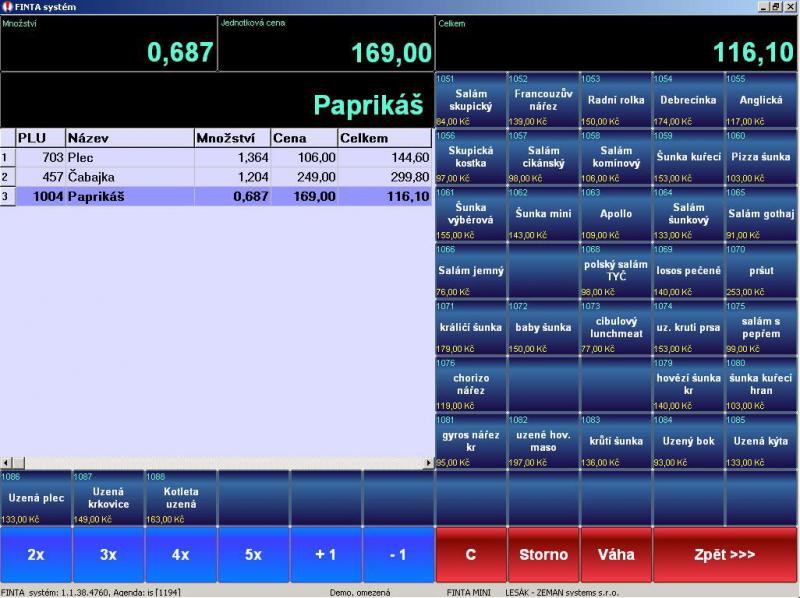This screenshot has height=598, width=800.
Task: Cancel the item with Storno button
Action: (543, 554)
